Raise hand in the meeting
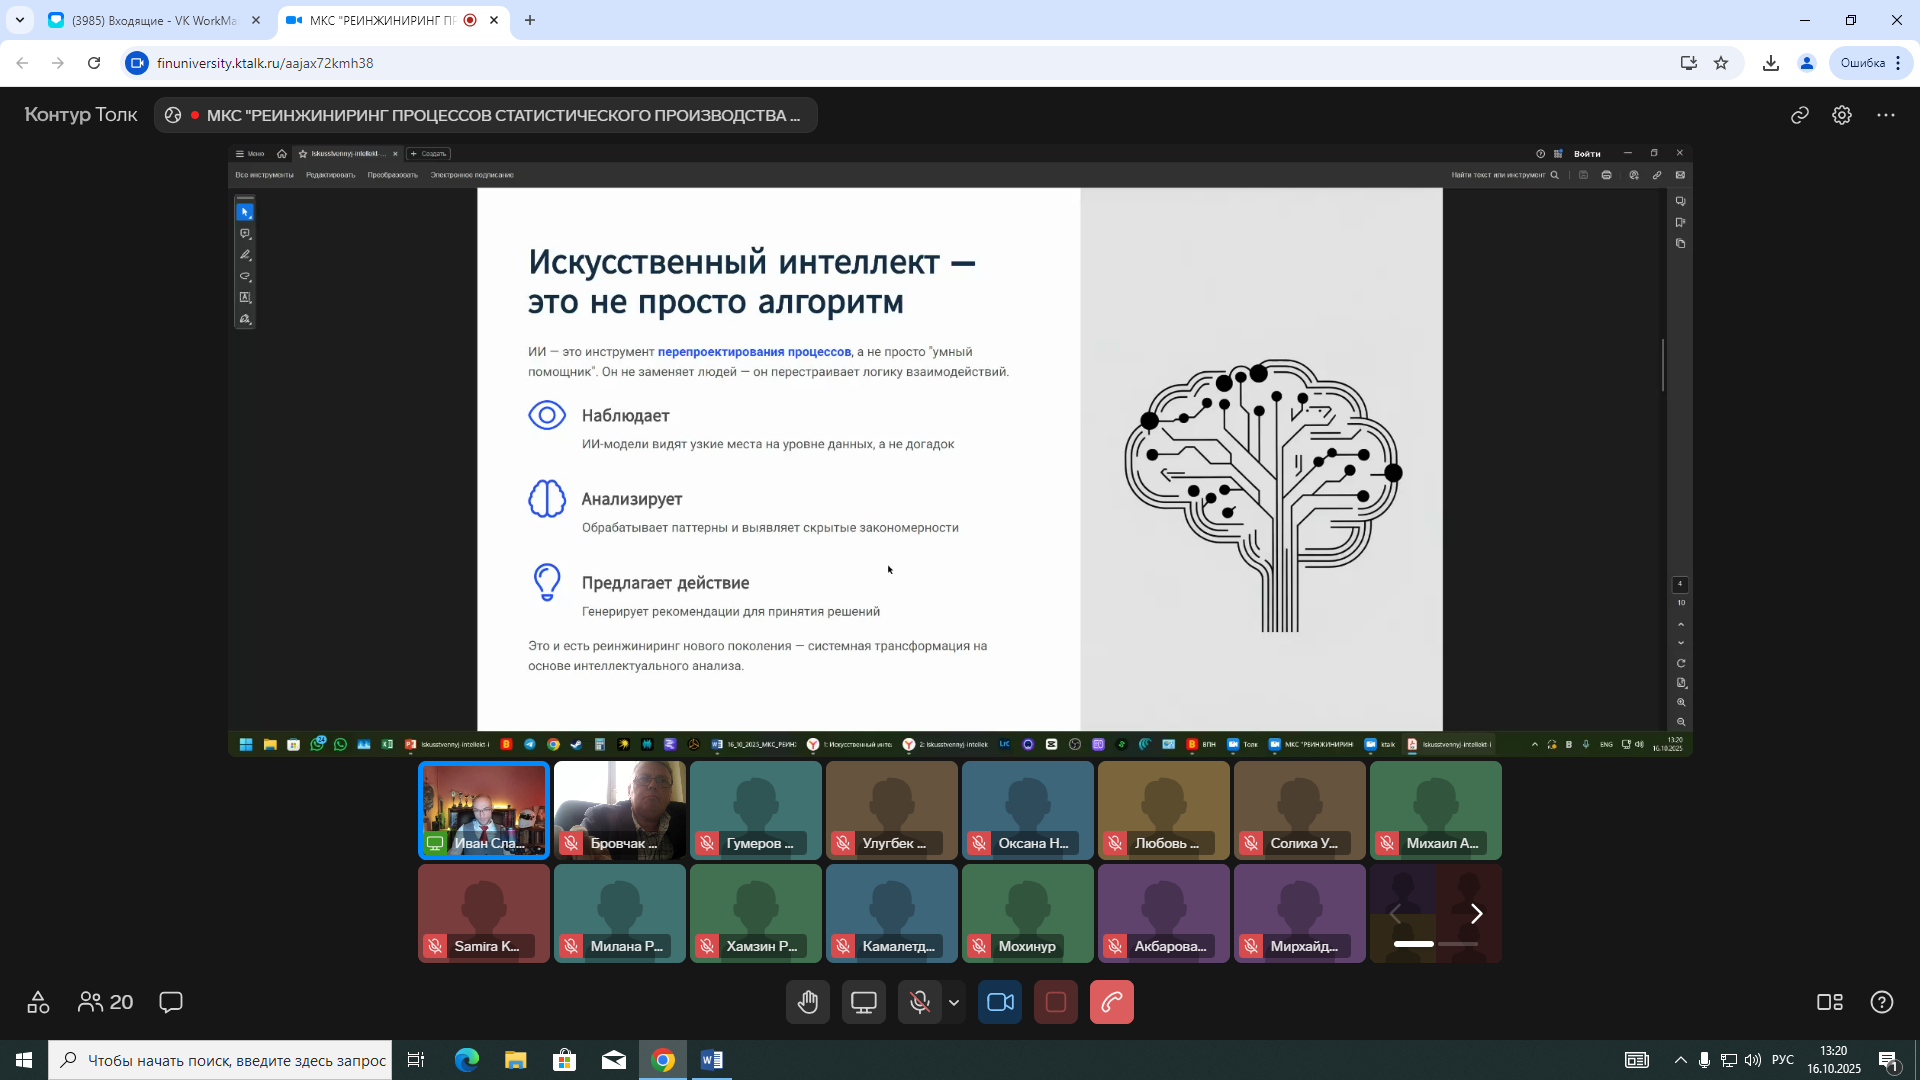 tap(808, 1002)
